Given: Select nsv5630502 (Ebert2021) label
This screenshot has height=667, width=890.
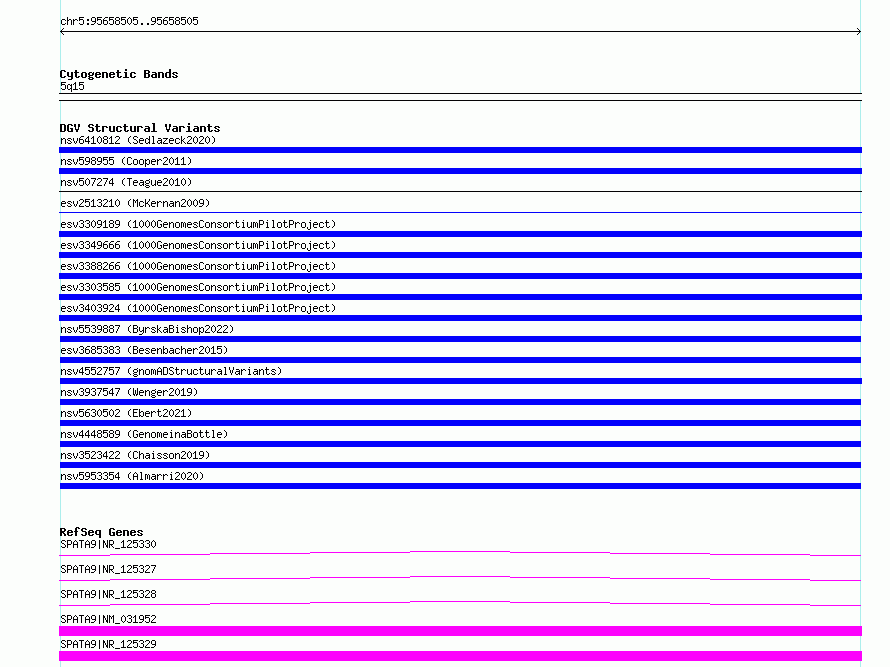Looking at the screenshot, I should pos(126,413).
